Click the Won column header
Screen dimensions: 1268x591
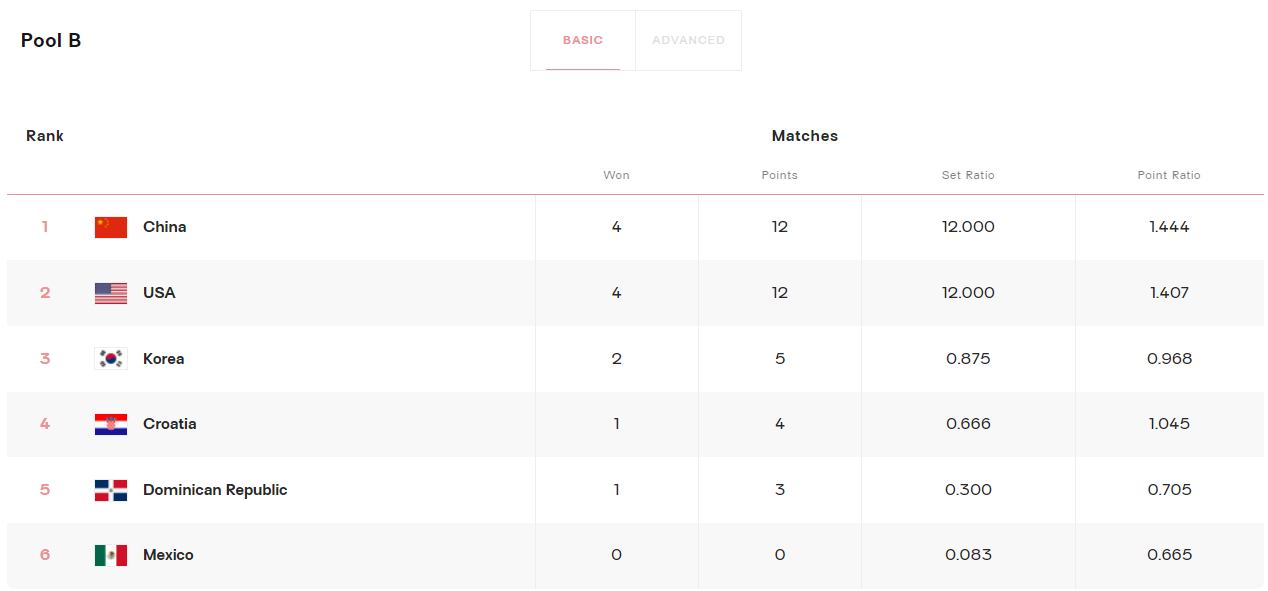(x=616, y=175)
